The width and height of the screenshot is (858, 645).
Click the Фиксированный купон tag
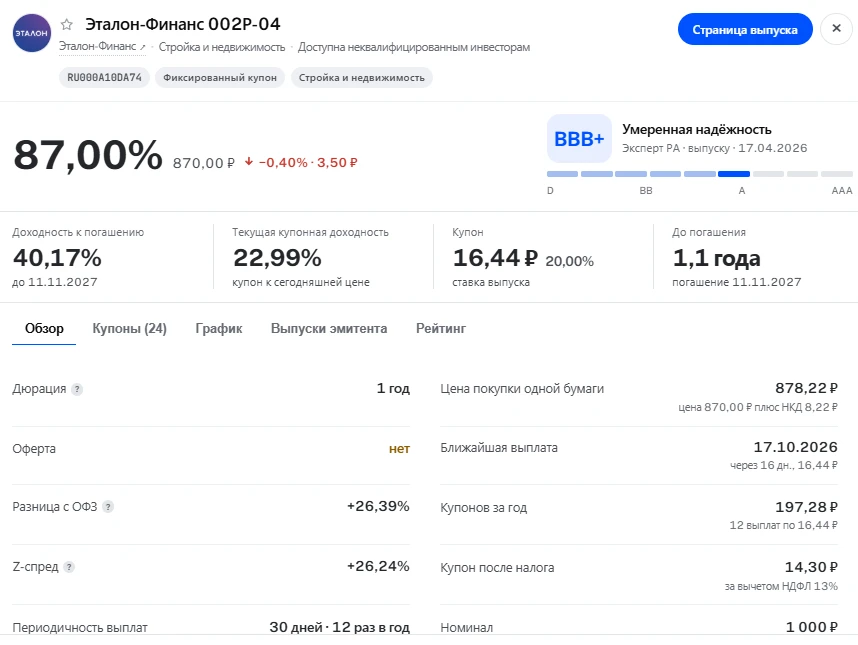pos(220,78)
